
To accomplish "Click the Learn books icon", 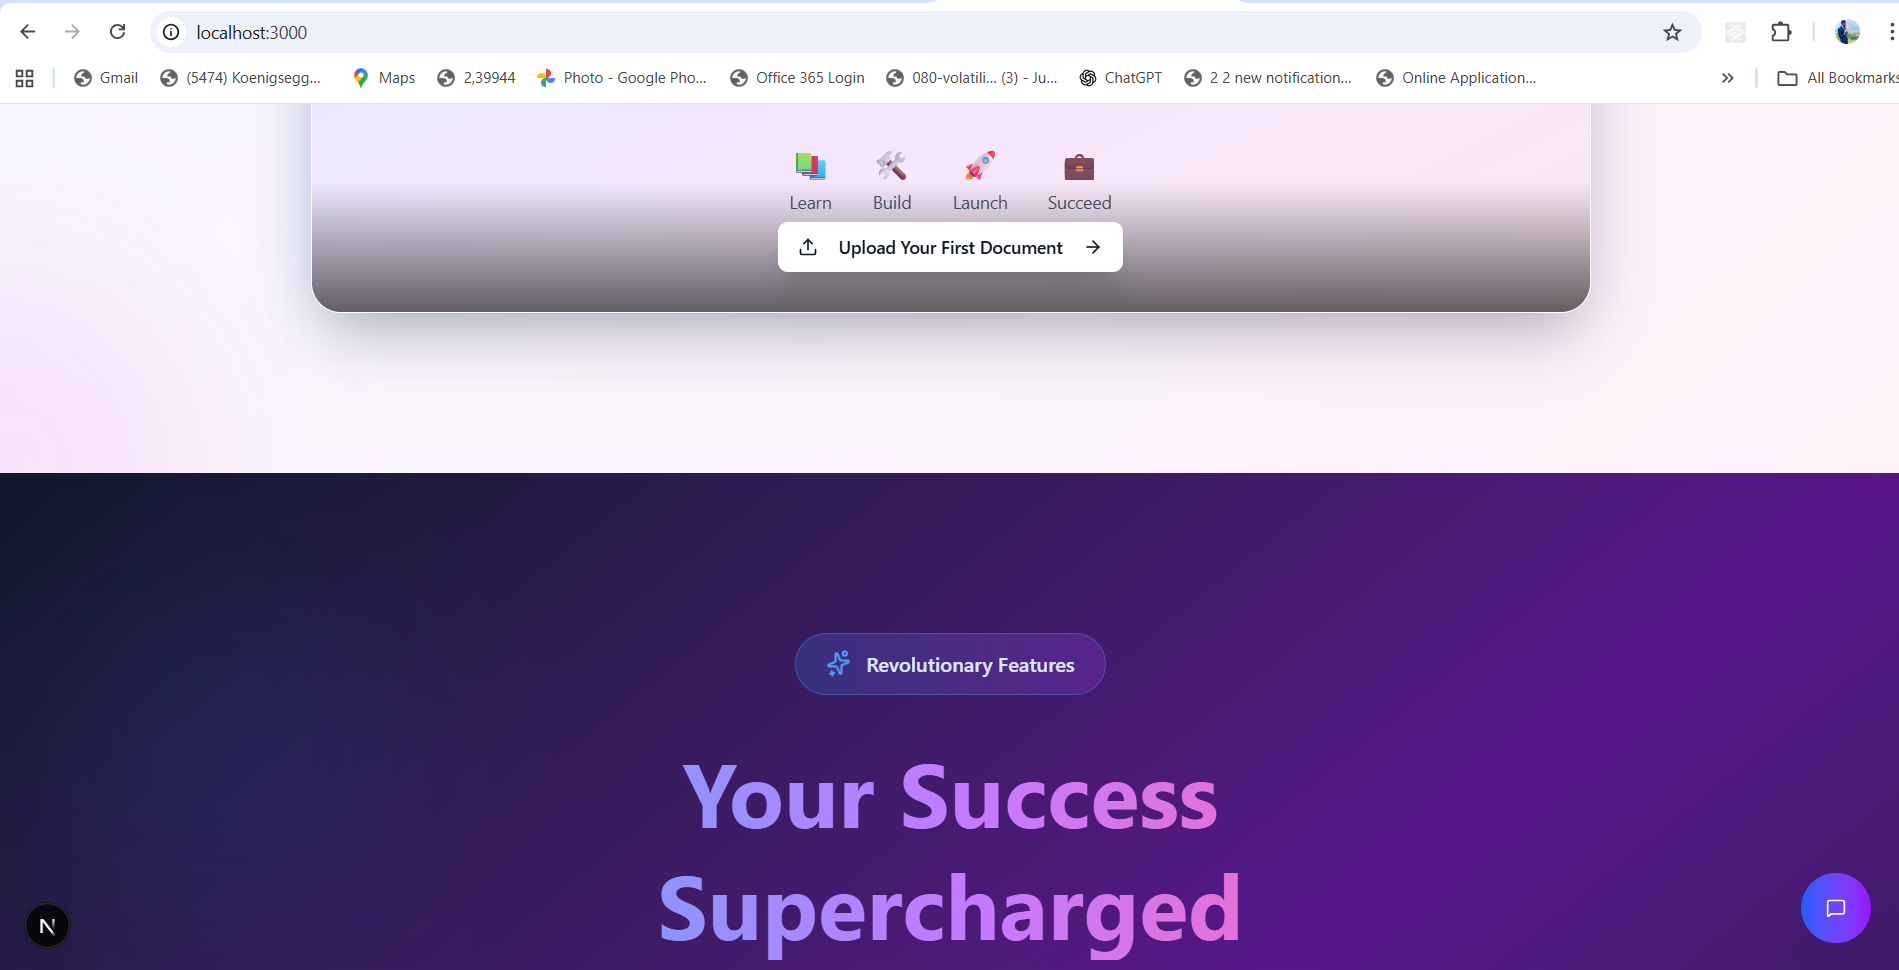I will [x=810, y=166].
